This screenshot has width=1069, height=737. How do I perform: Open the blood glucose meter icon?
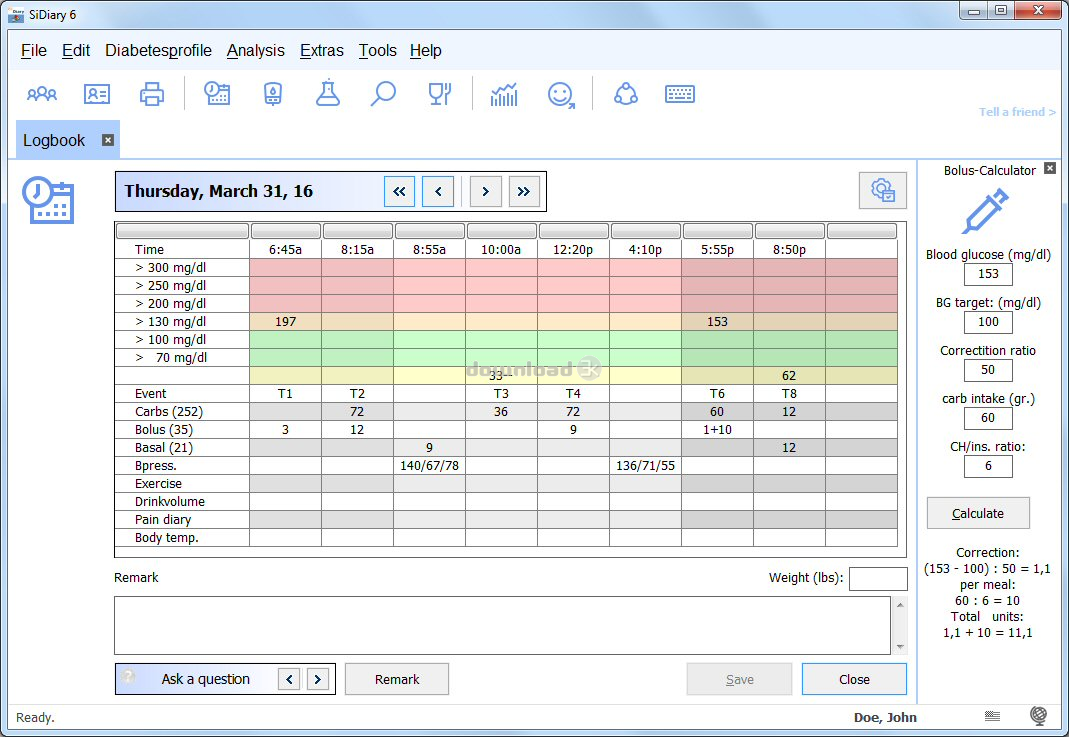click(272, 95)
